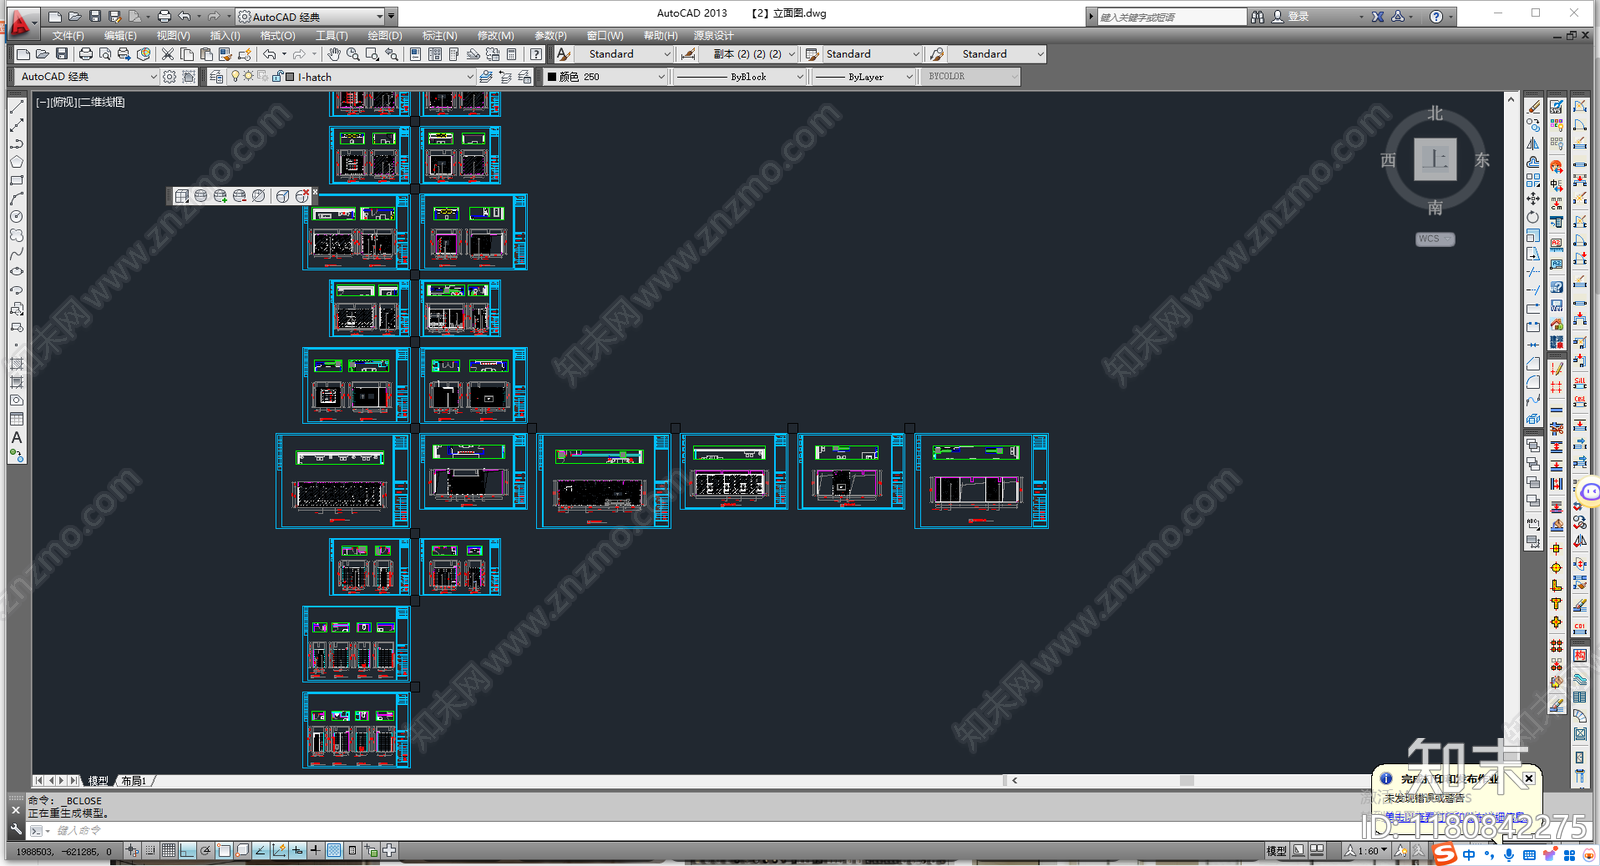
Task: Click the Text Style A icon
Action: (564, 54)
